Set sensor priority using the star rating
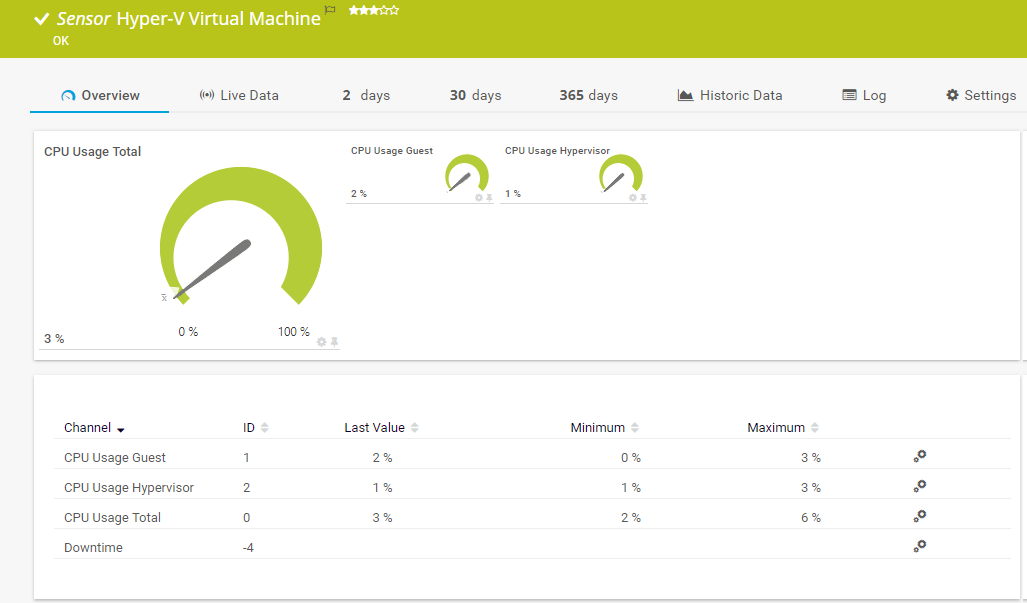Image resolution: width=1027 pixels, height=603 pixels. (374, 10)
